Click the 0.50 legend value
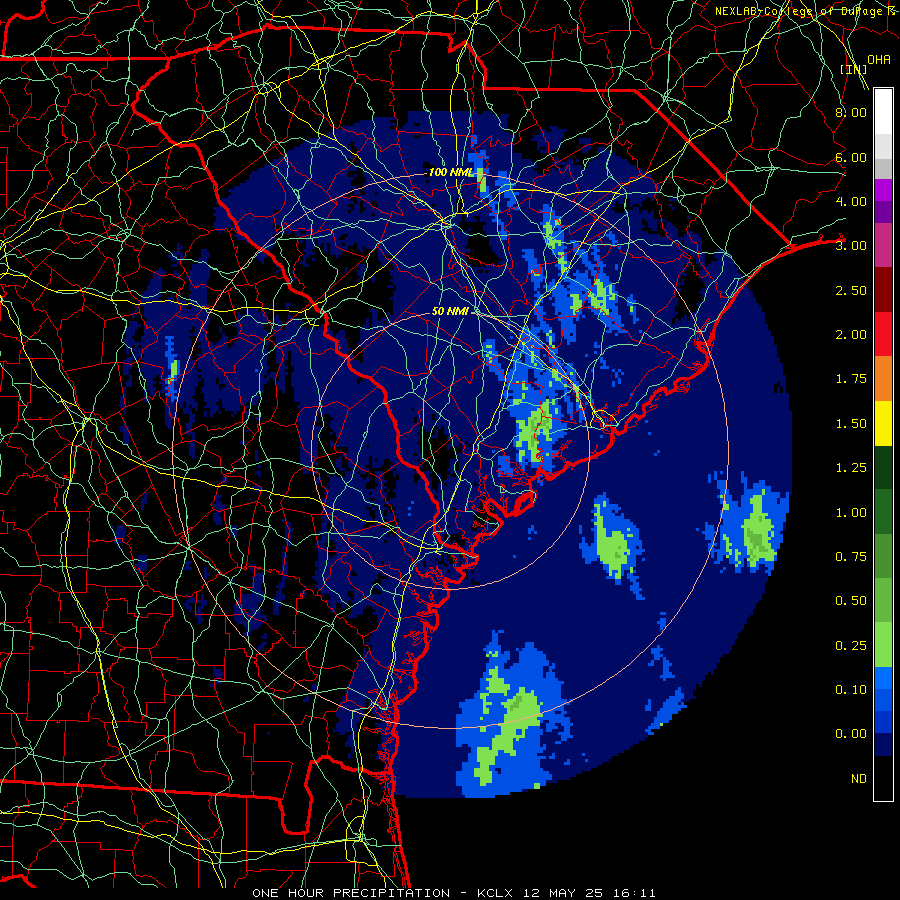 click(x=851, y=601)
